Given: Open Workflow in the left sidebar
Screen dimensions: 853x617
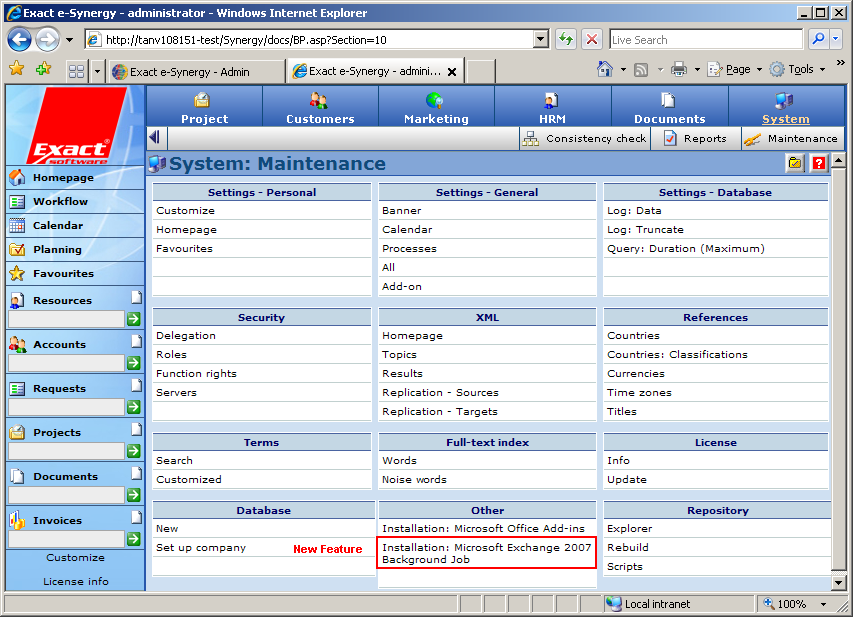Looking at the screenshot, I should (60, 201).
